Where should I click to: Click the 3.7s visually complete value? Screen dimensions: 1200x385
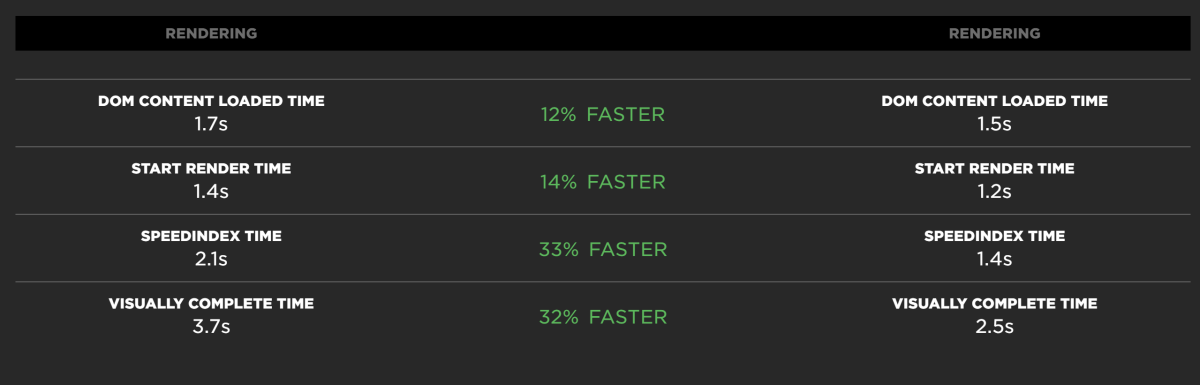211,327
